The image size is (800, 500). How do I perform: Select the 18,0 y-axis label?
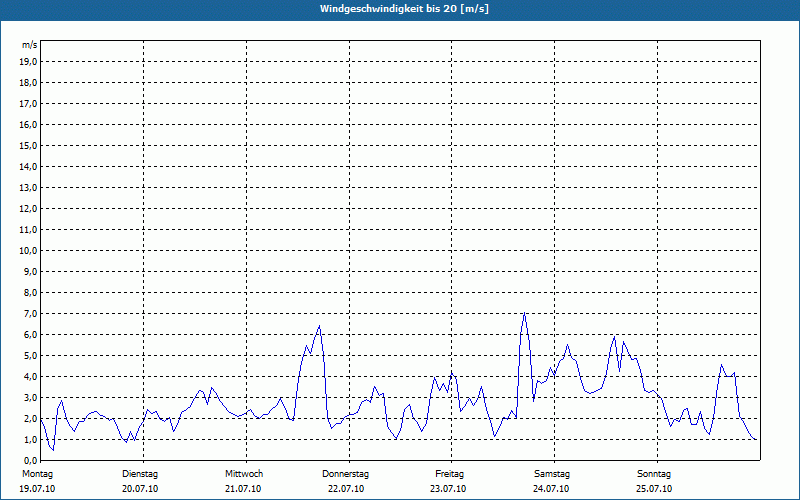click(x=28, y=83)
